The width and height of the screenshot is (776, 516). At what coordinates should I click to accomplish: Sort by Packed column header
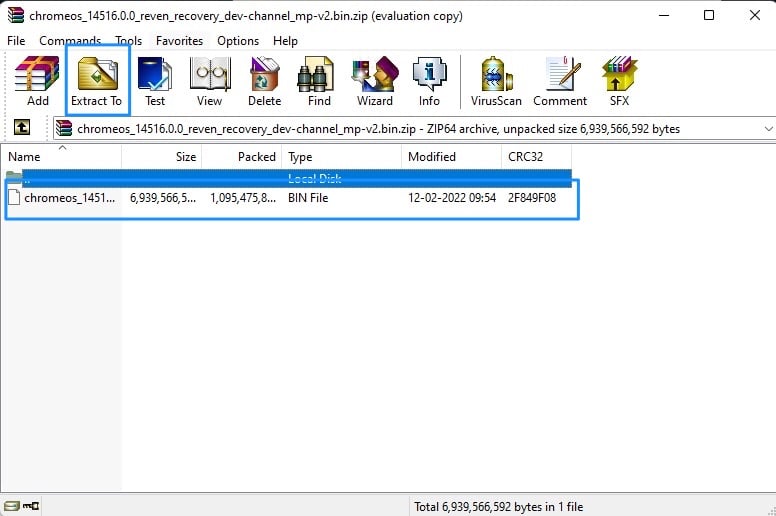242,157
